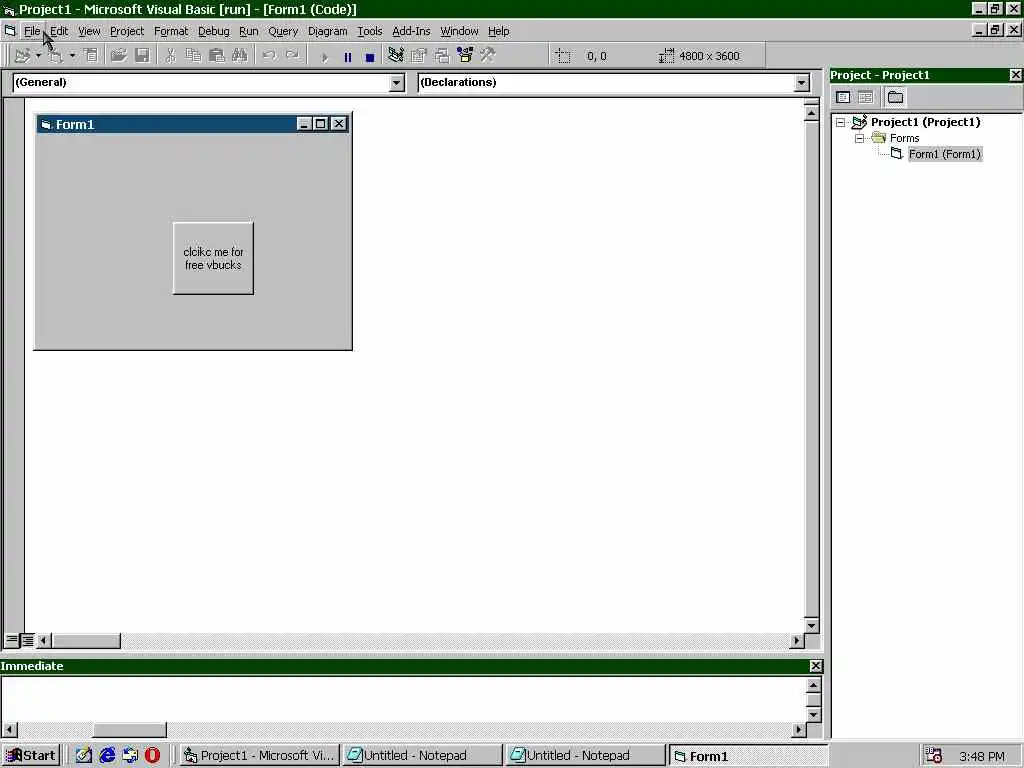Click View Code icon in Project panel
Image resolution: width=1024 pixels, height=768 pixels.
[843, 97]
